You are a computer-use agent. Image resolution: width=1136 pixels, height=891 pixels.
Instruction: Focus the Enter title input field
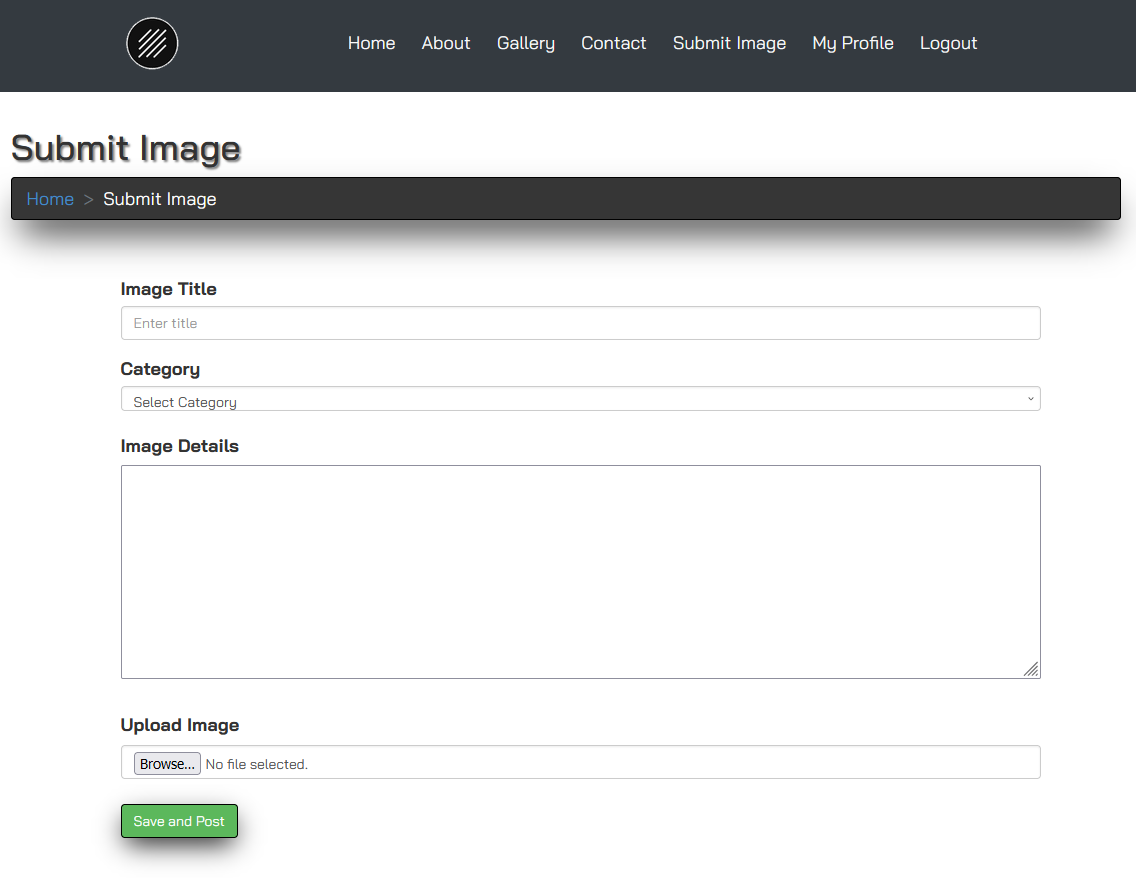coord(580,323)
